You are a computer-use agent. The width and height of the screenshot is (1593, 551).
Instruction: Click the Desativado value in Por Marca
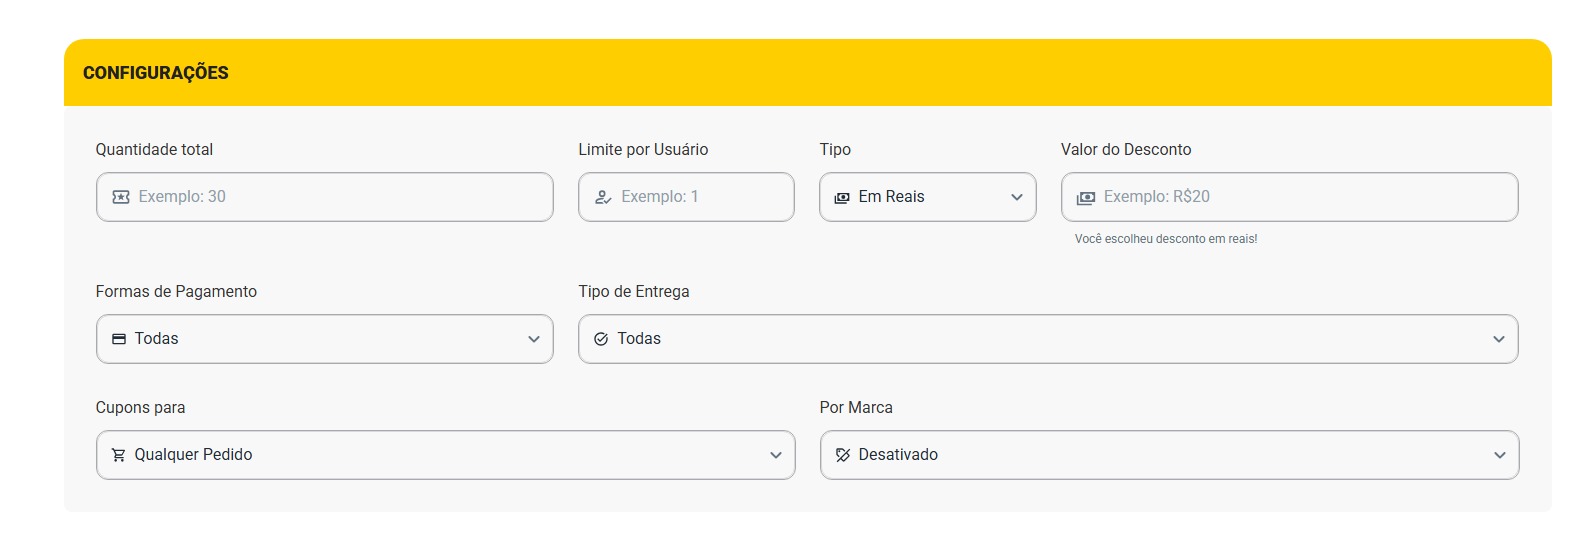click(x=898, y=455)
